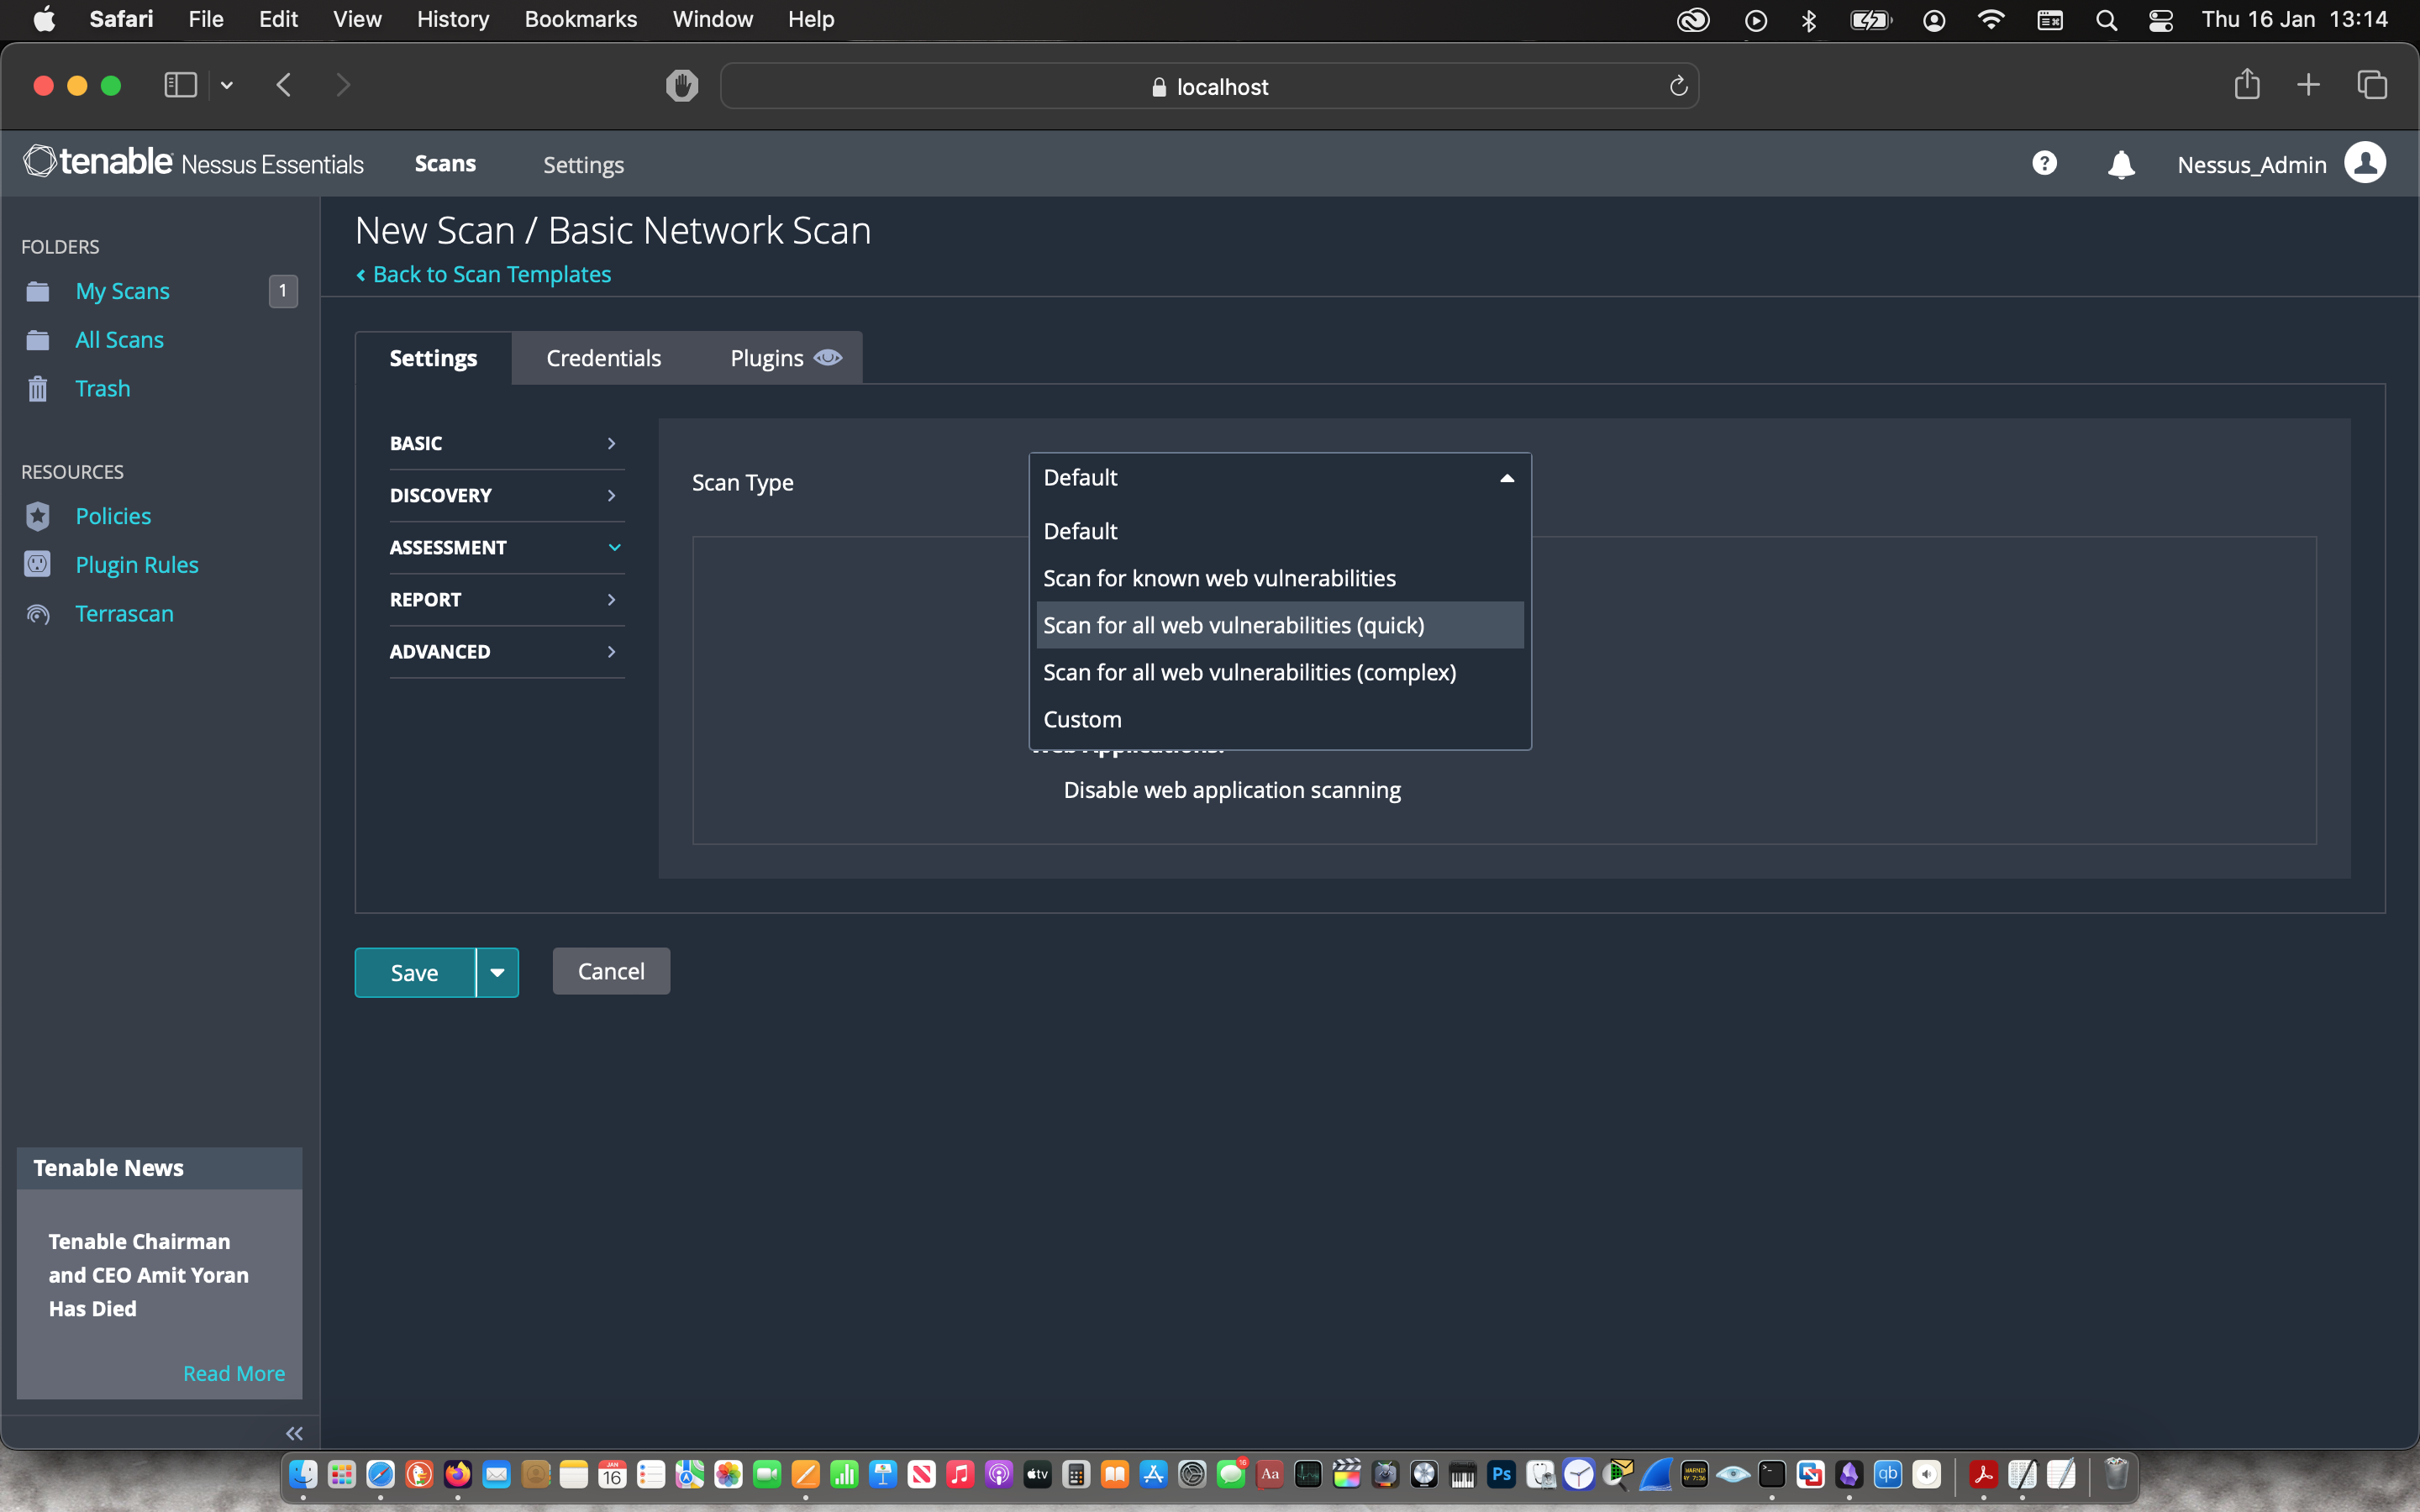
Task: Open the Save button dropdown arrow
Action: click(x=497, y=972)
